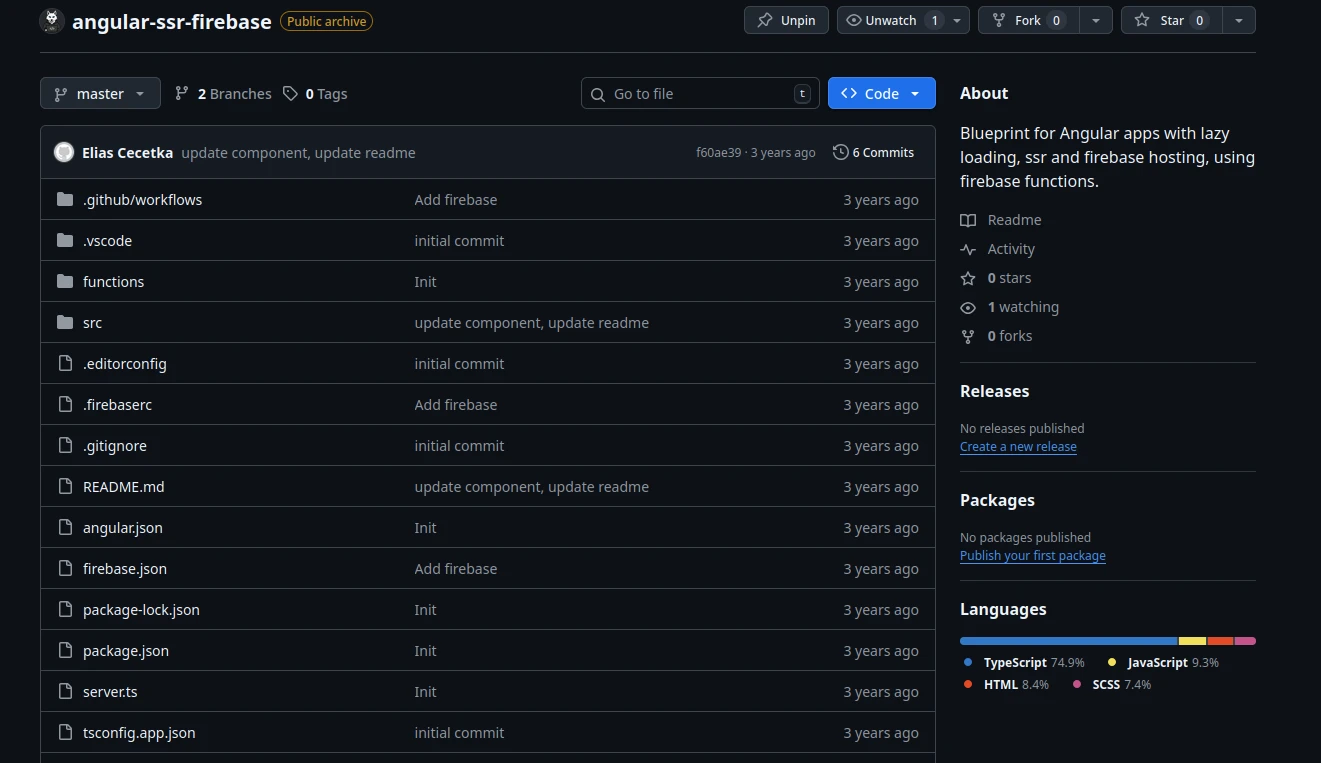Open the Code download menu
The height and width of the screenshot is (763, 1321).
coord(881,92)
